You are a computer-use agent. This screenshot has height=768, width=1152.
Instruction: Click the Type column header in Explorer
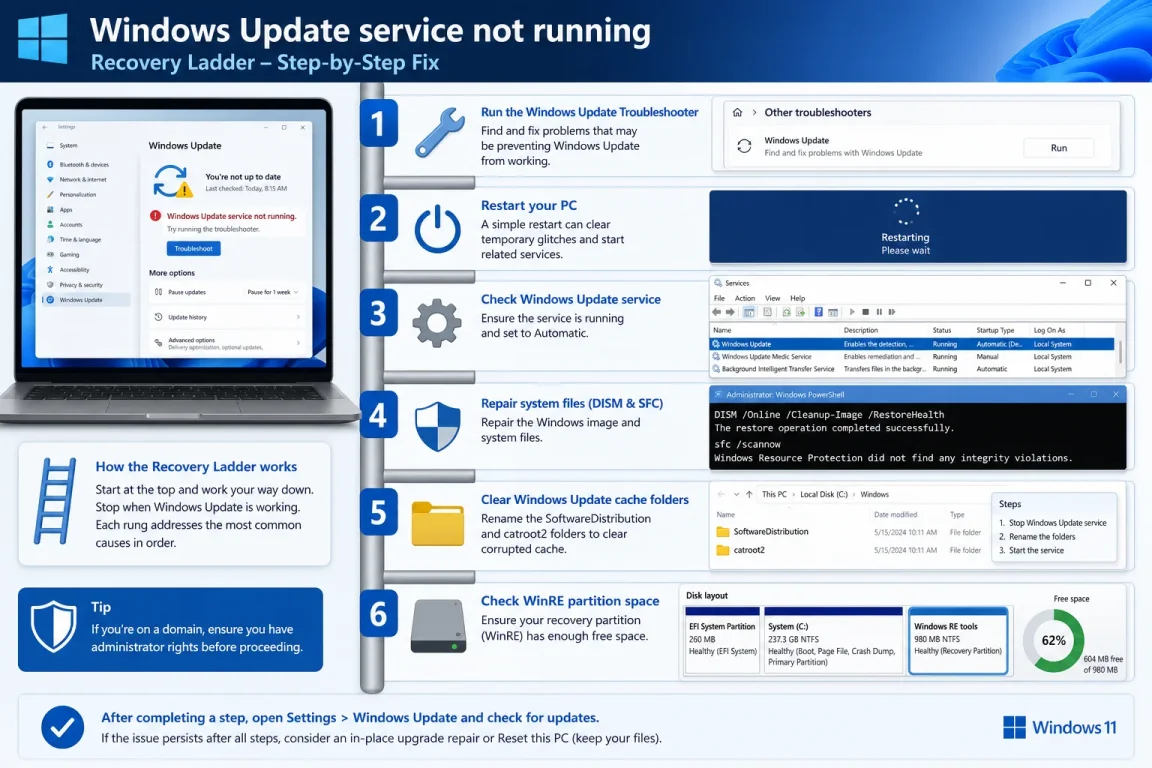coord(957,514)
